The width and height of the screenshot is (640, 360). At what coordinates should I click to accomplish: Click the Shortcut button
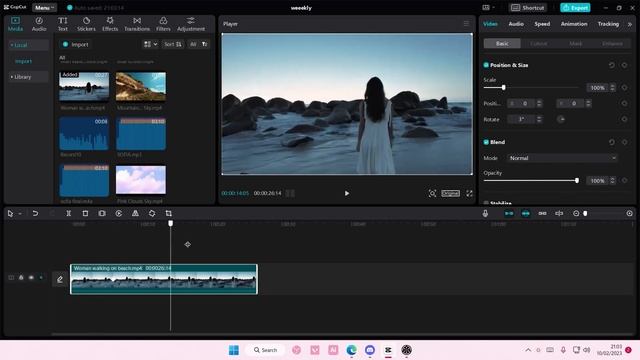(528, 7)
